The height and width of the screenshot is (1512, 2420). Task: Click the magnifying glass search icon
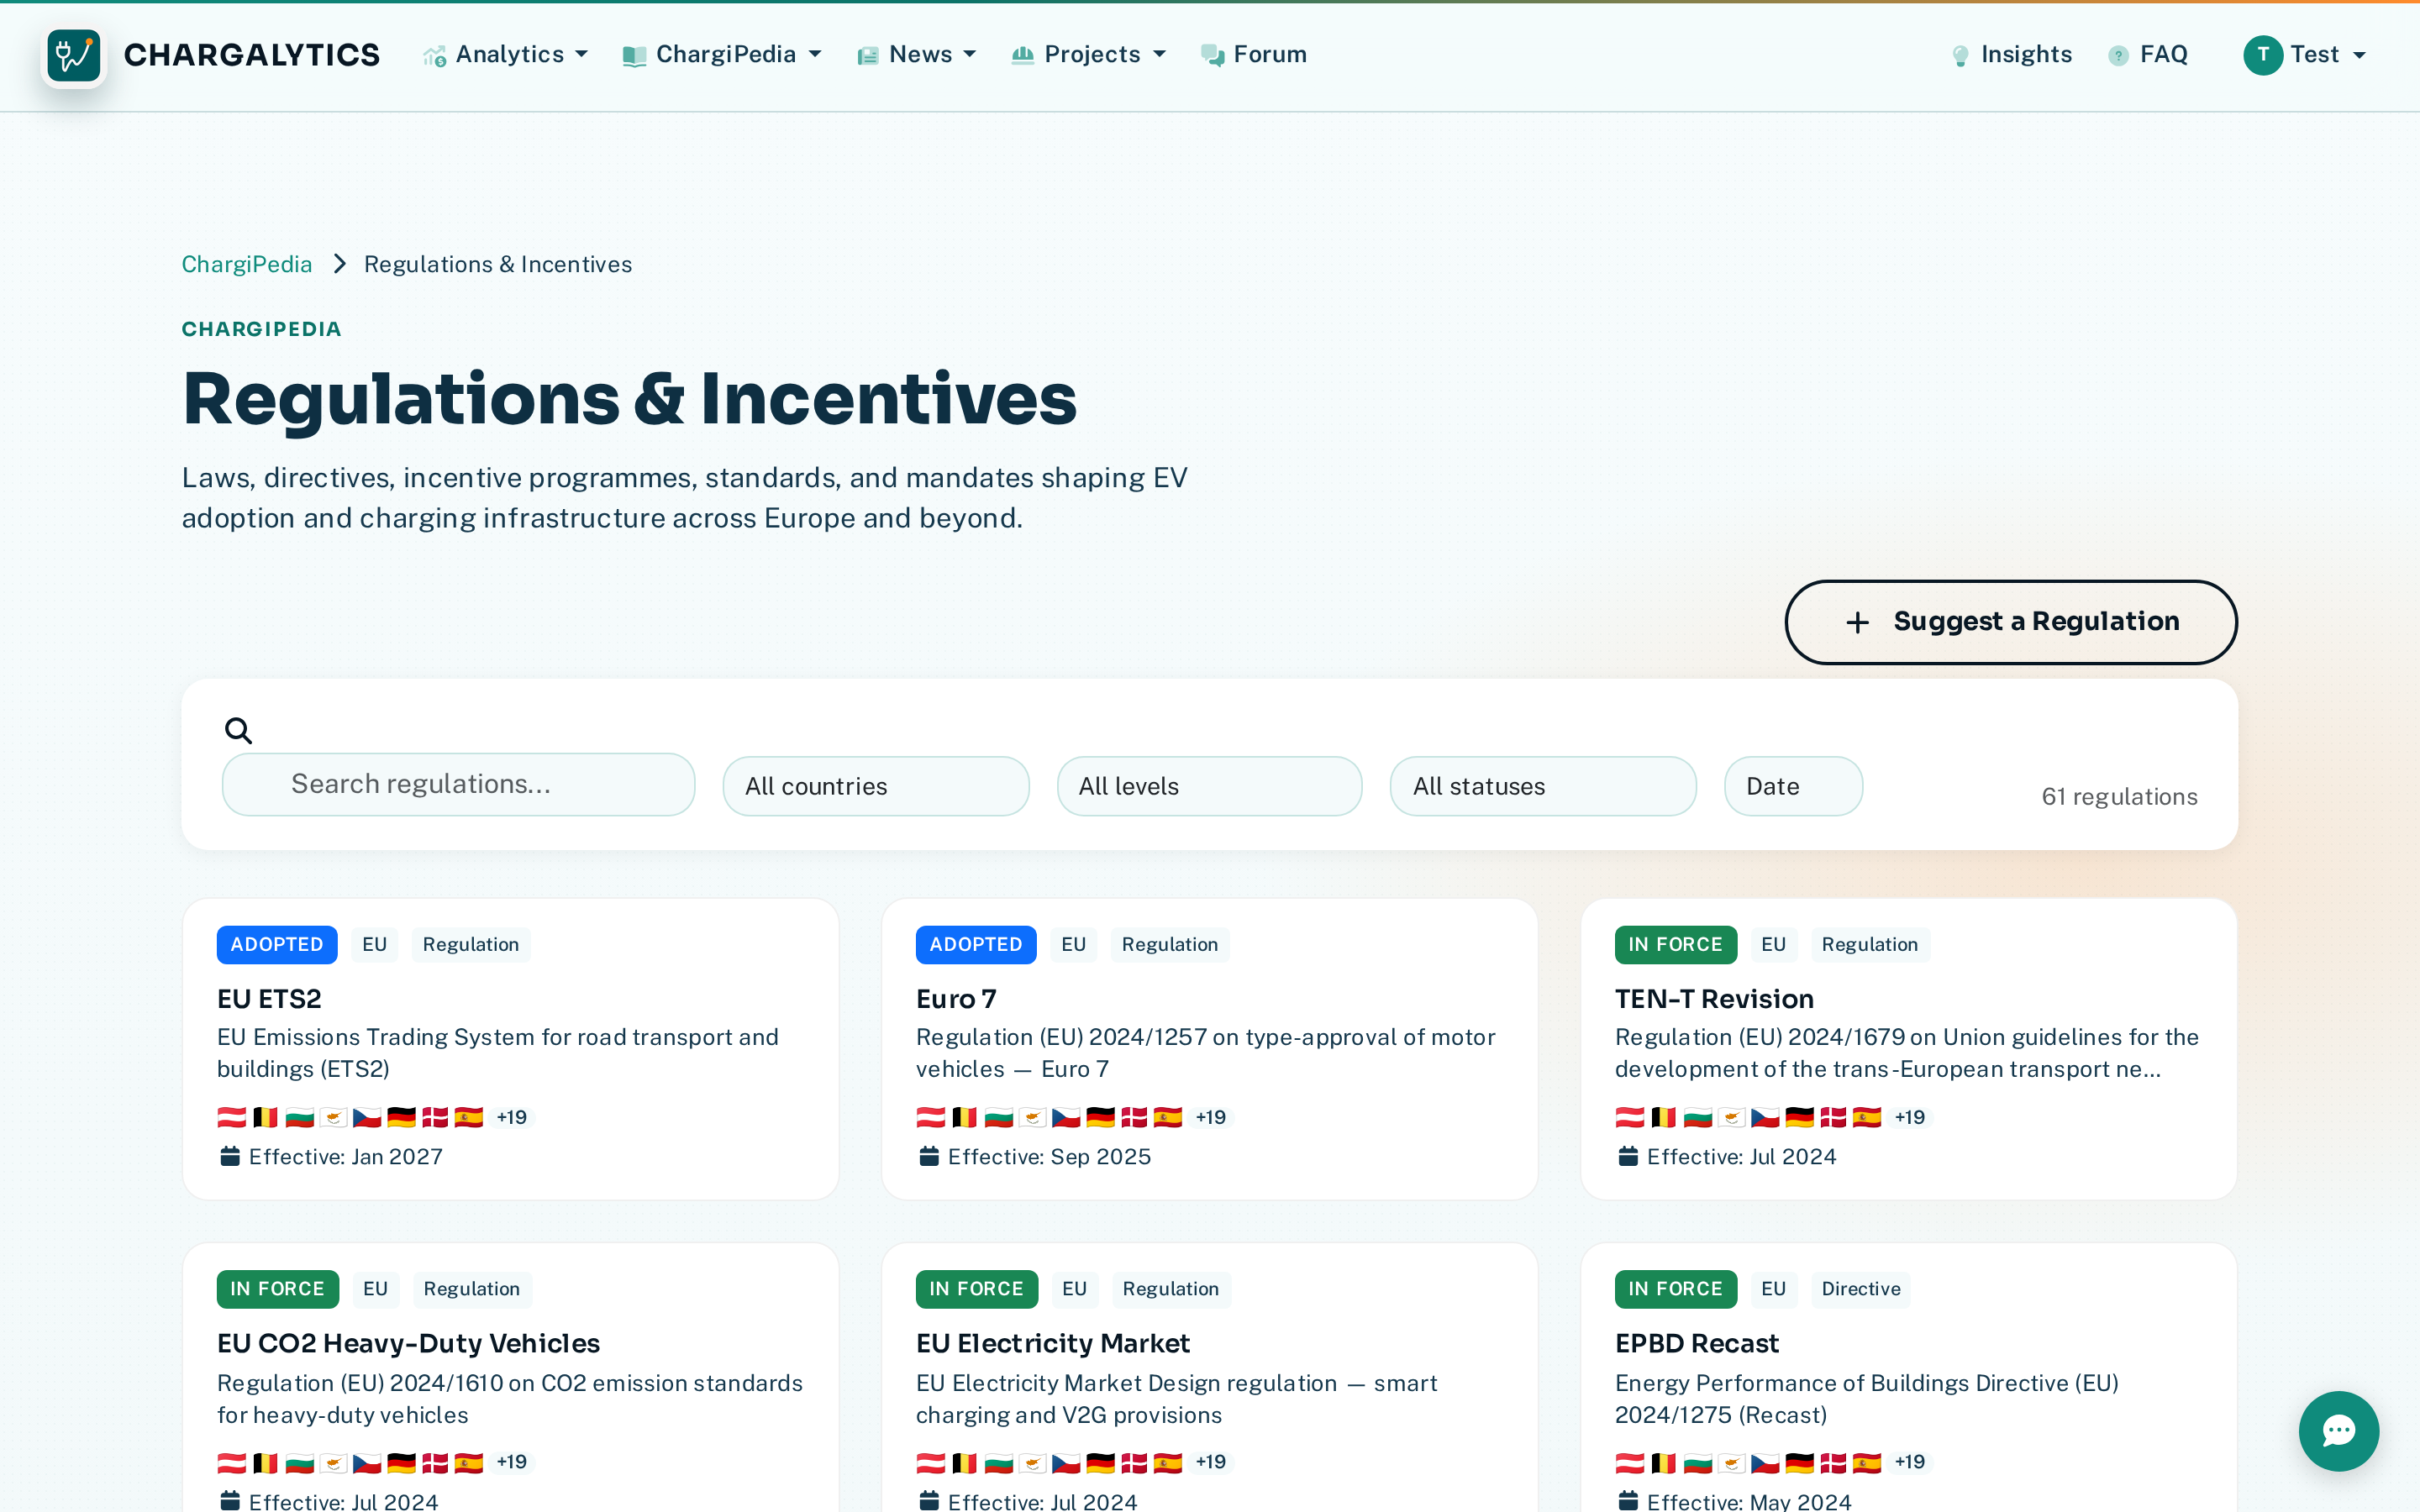pyautogui.click(x=238, y=730)
